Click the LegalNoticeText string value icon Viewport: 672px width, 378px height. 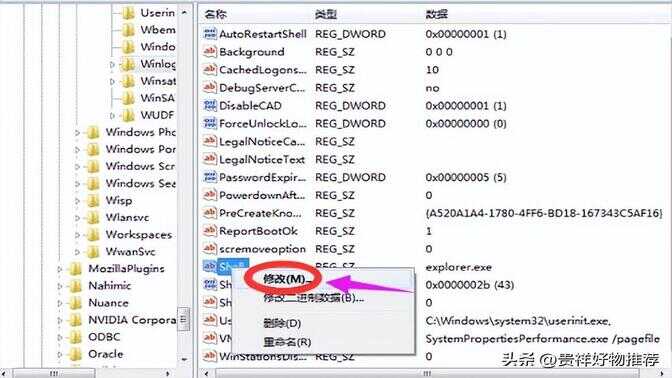(210, 159)
